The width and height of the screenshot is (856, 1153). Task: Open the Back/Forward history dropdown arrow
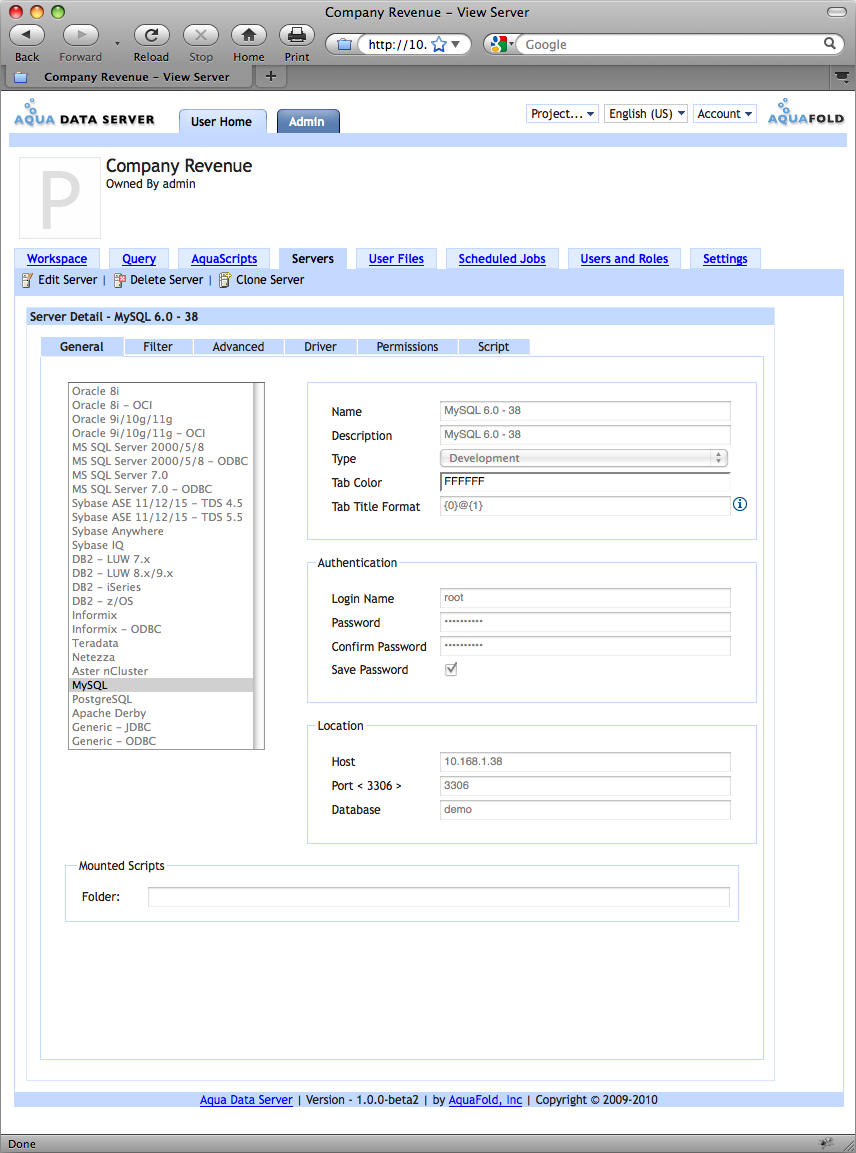pyautogui.click(x=118, y=43)
